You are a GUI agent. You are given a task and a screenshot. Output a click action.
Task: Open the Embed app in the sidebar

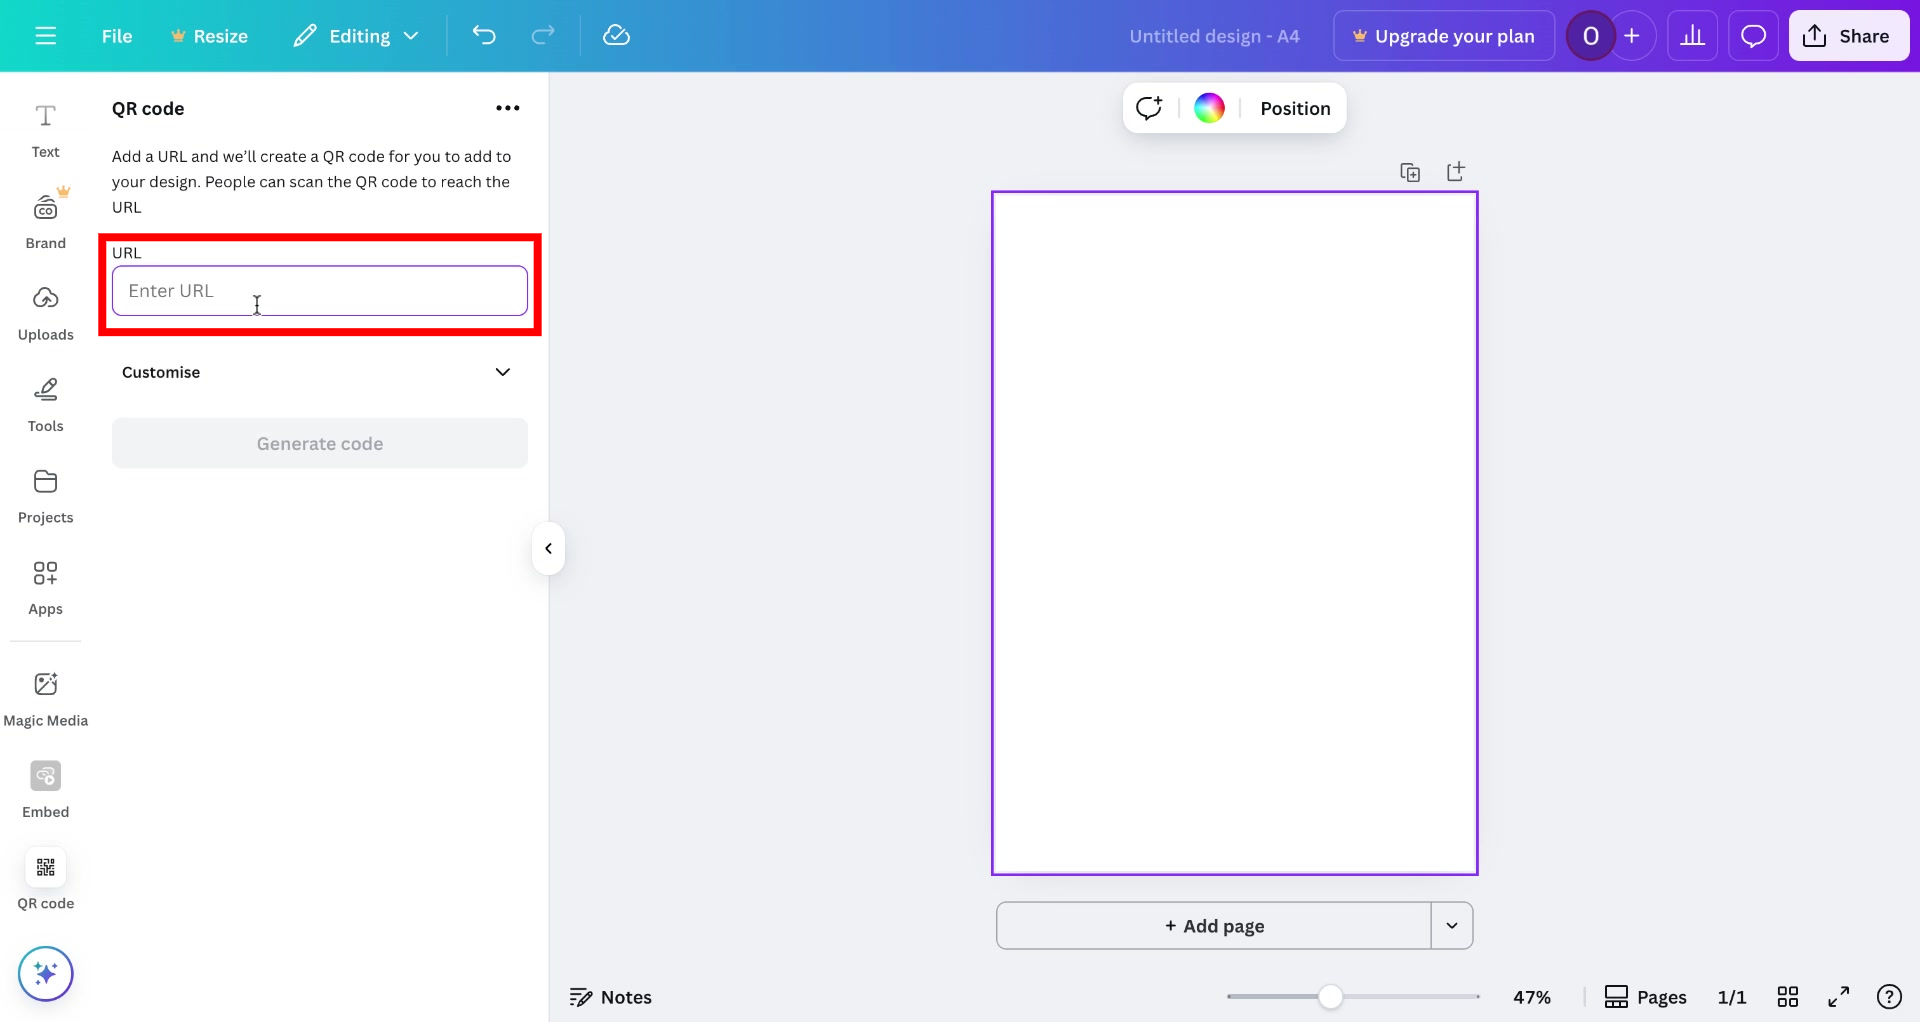pos(45,789)
